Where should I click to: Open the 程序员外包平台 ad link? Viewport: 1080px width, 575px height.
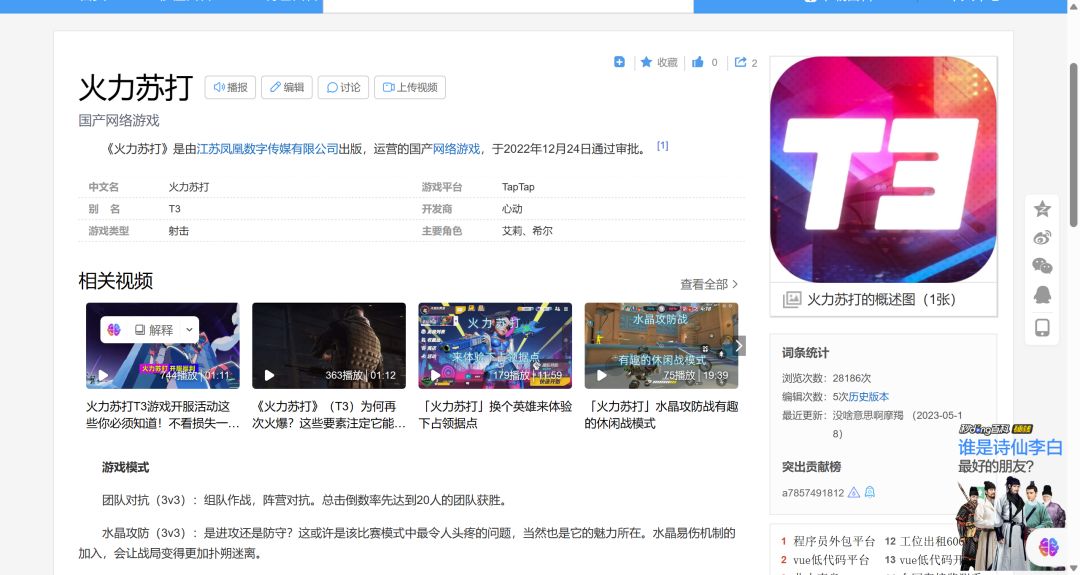[834, 541]
